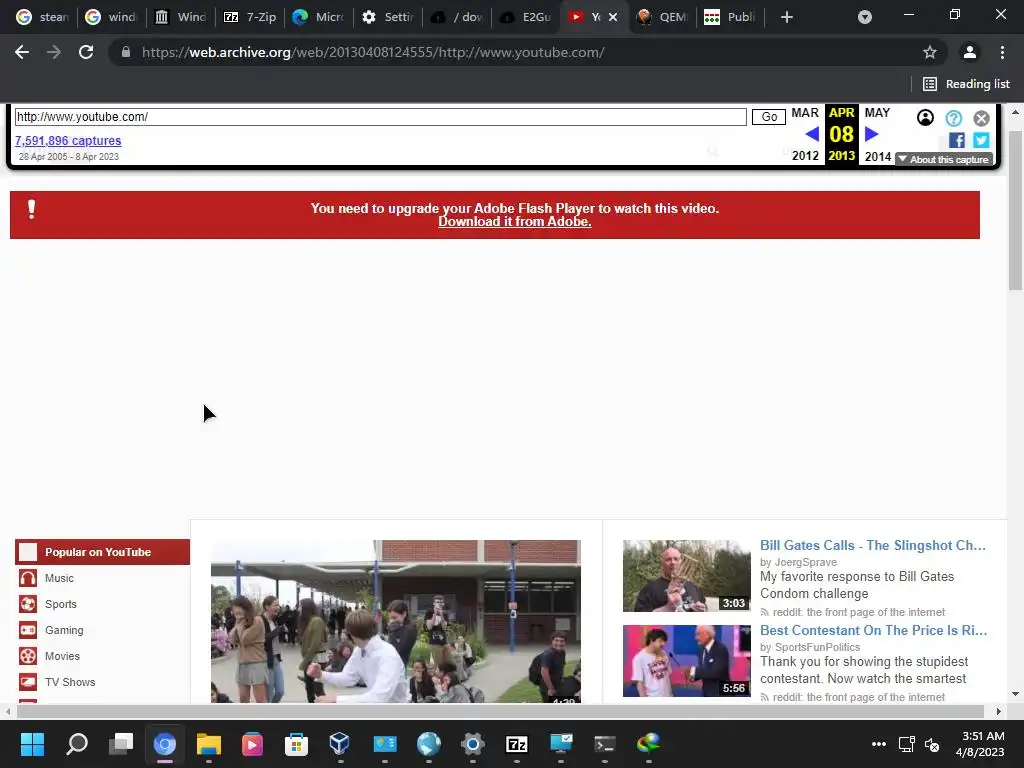Visit the SportsFunPolitics channel link

(817, 647)
